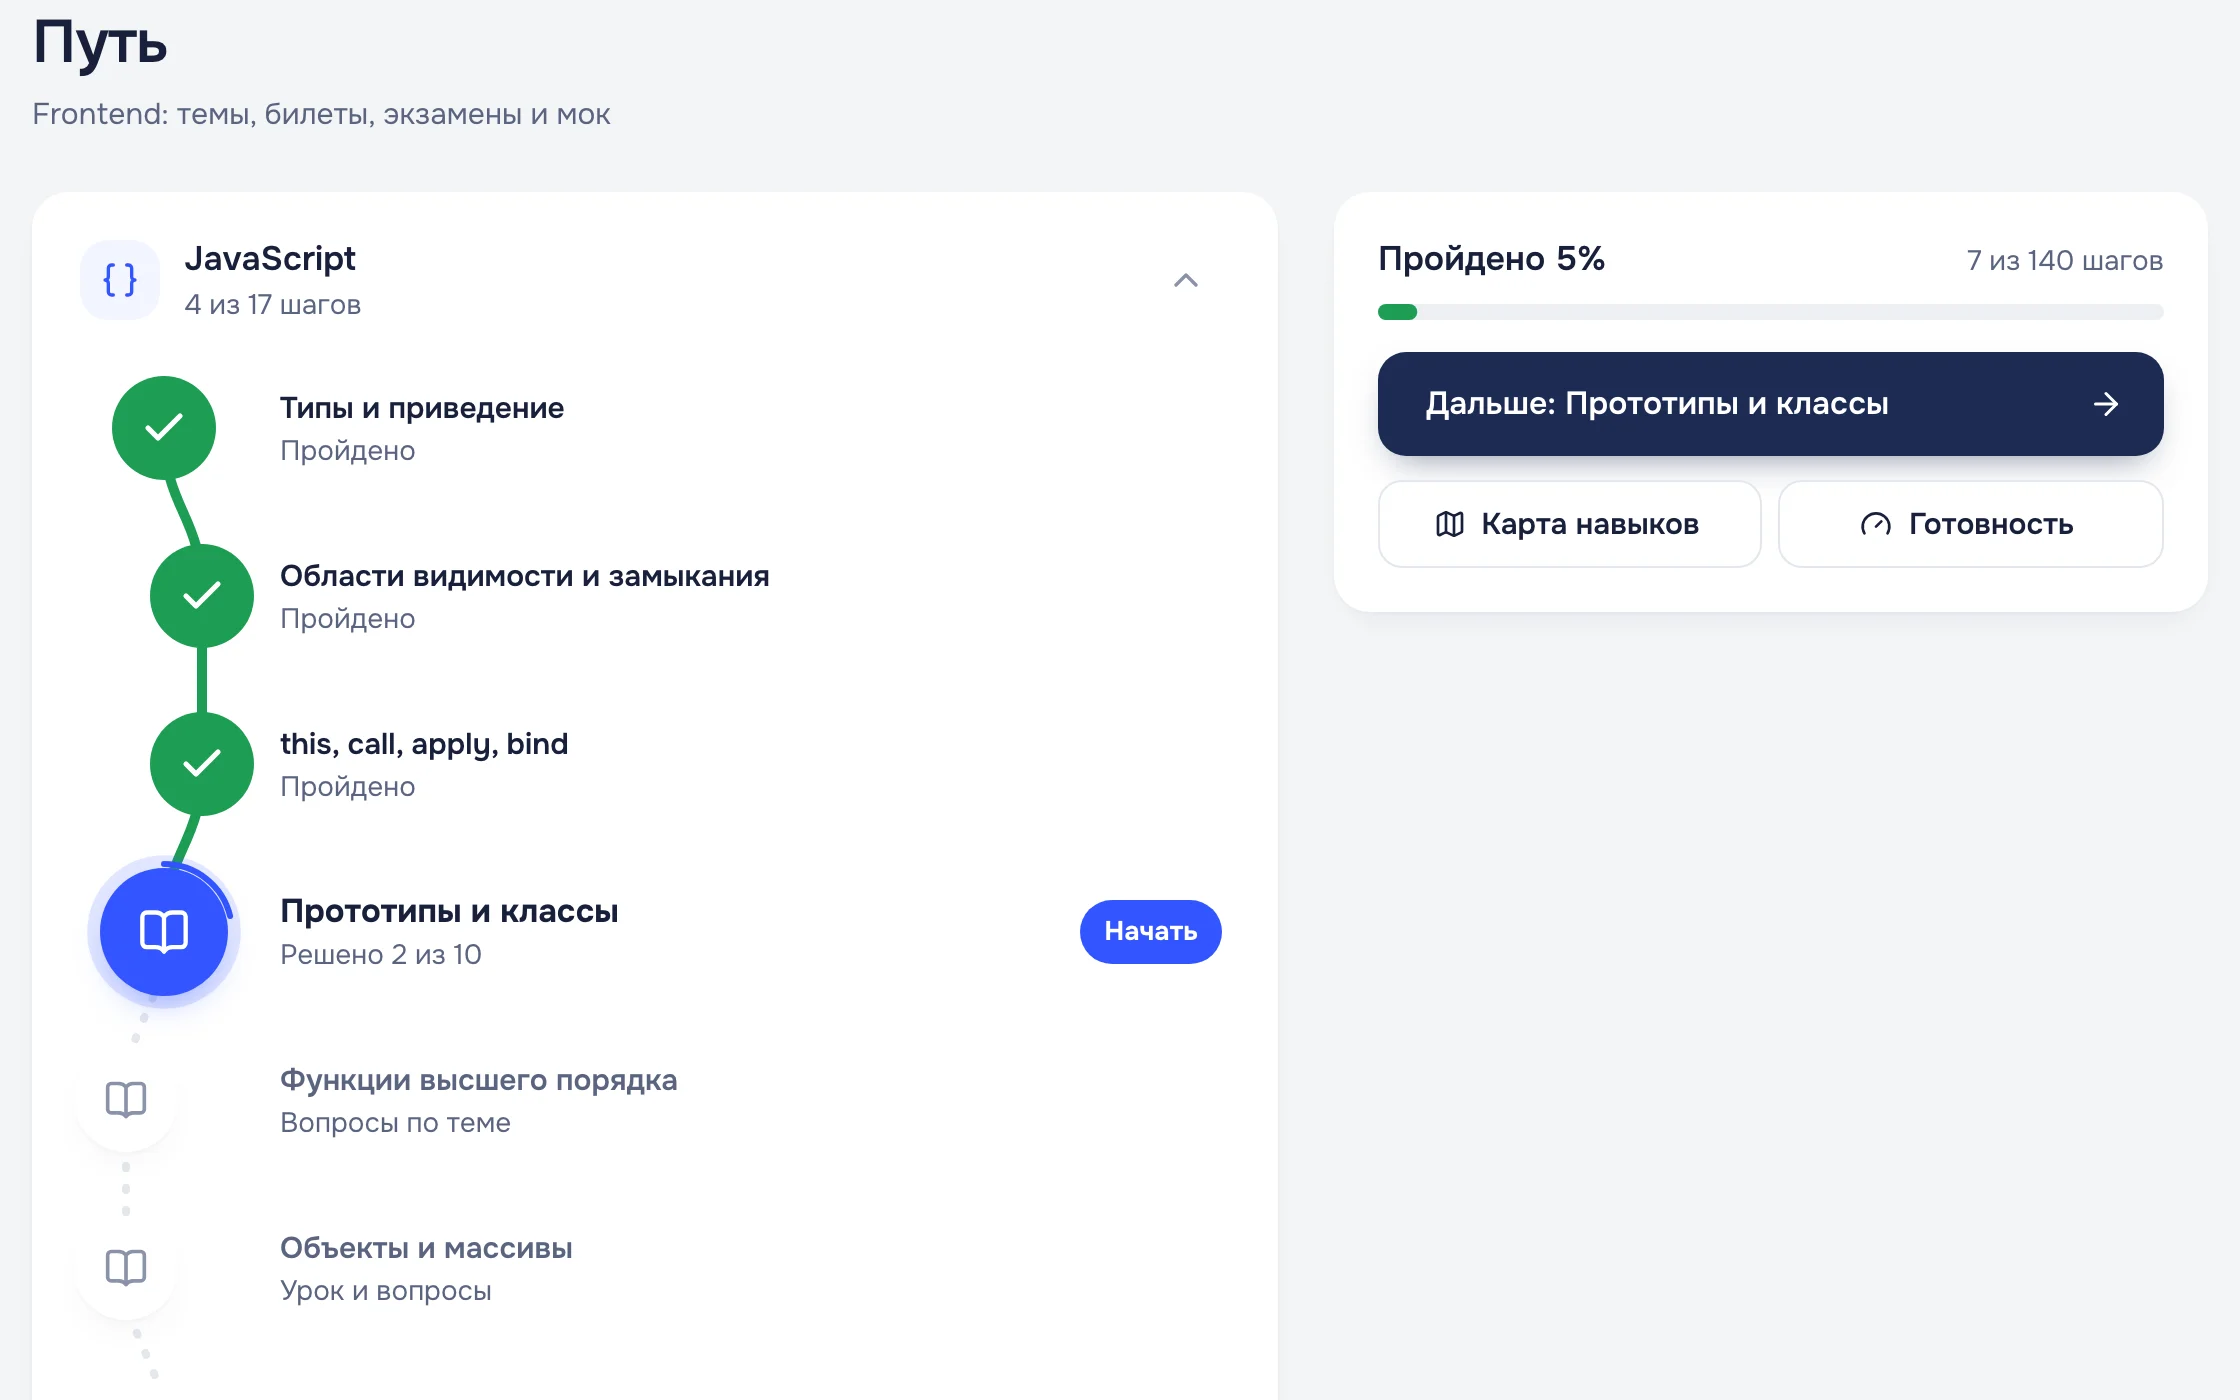Click the Пройдено 5% progress bar
Screen dimensions: 2240x1400
point(1770,312)
